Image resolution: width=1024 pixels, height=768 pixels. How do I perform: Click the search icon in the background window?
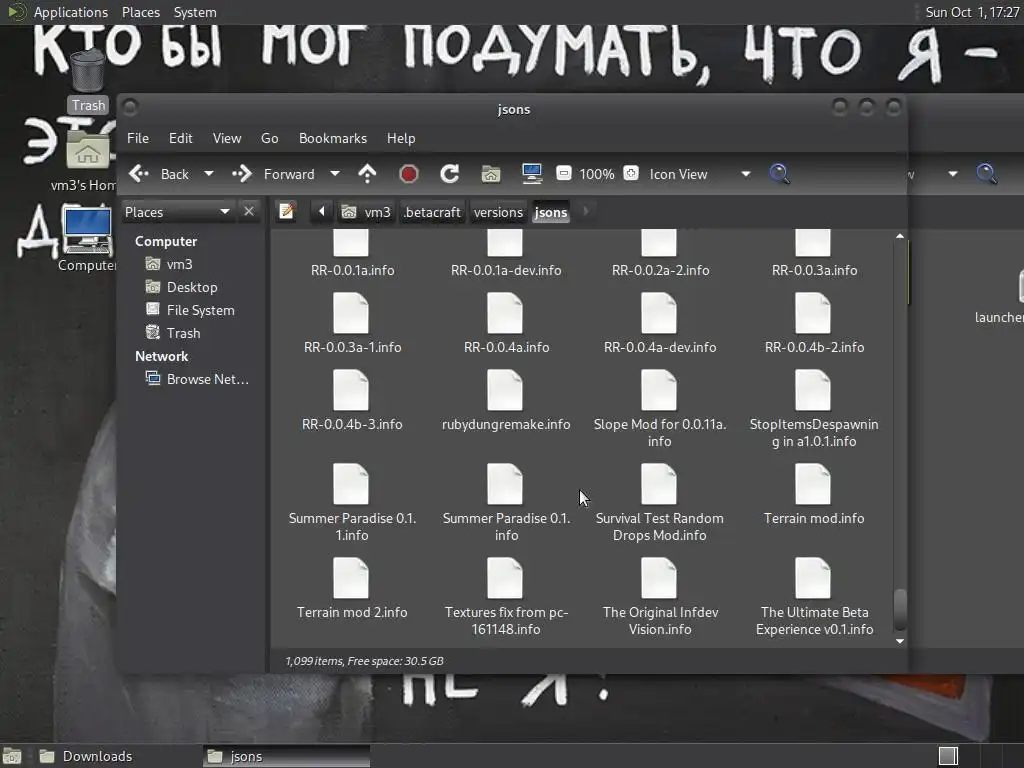pos(986,174)
